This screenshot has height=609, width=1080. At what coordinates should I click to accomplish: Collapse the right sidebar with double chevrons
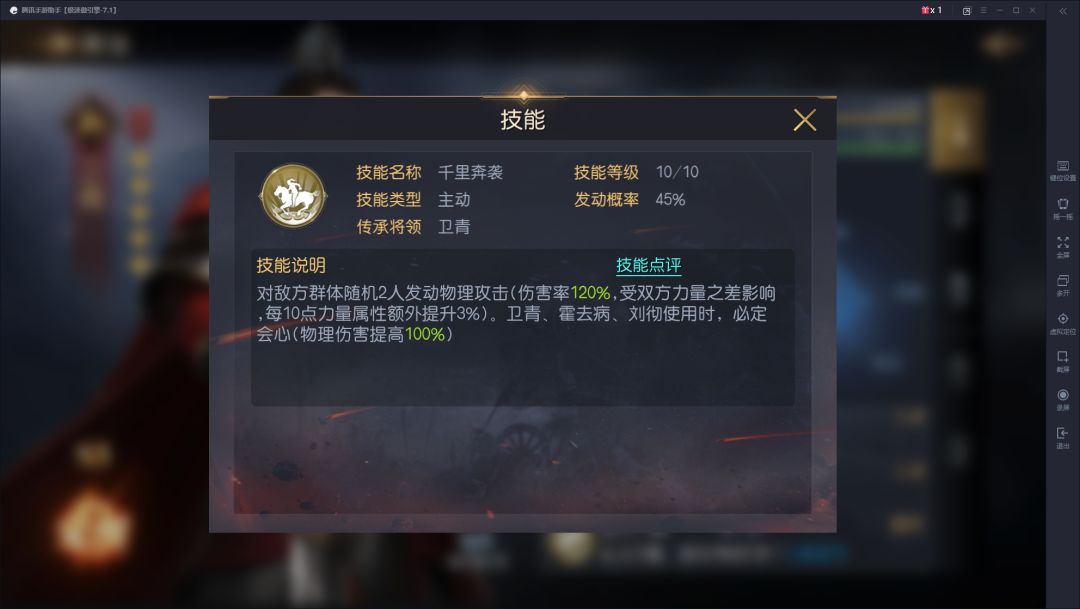point(1063,10)
